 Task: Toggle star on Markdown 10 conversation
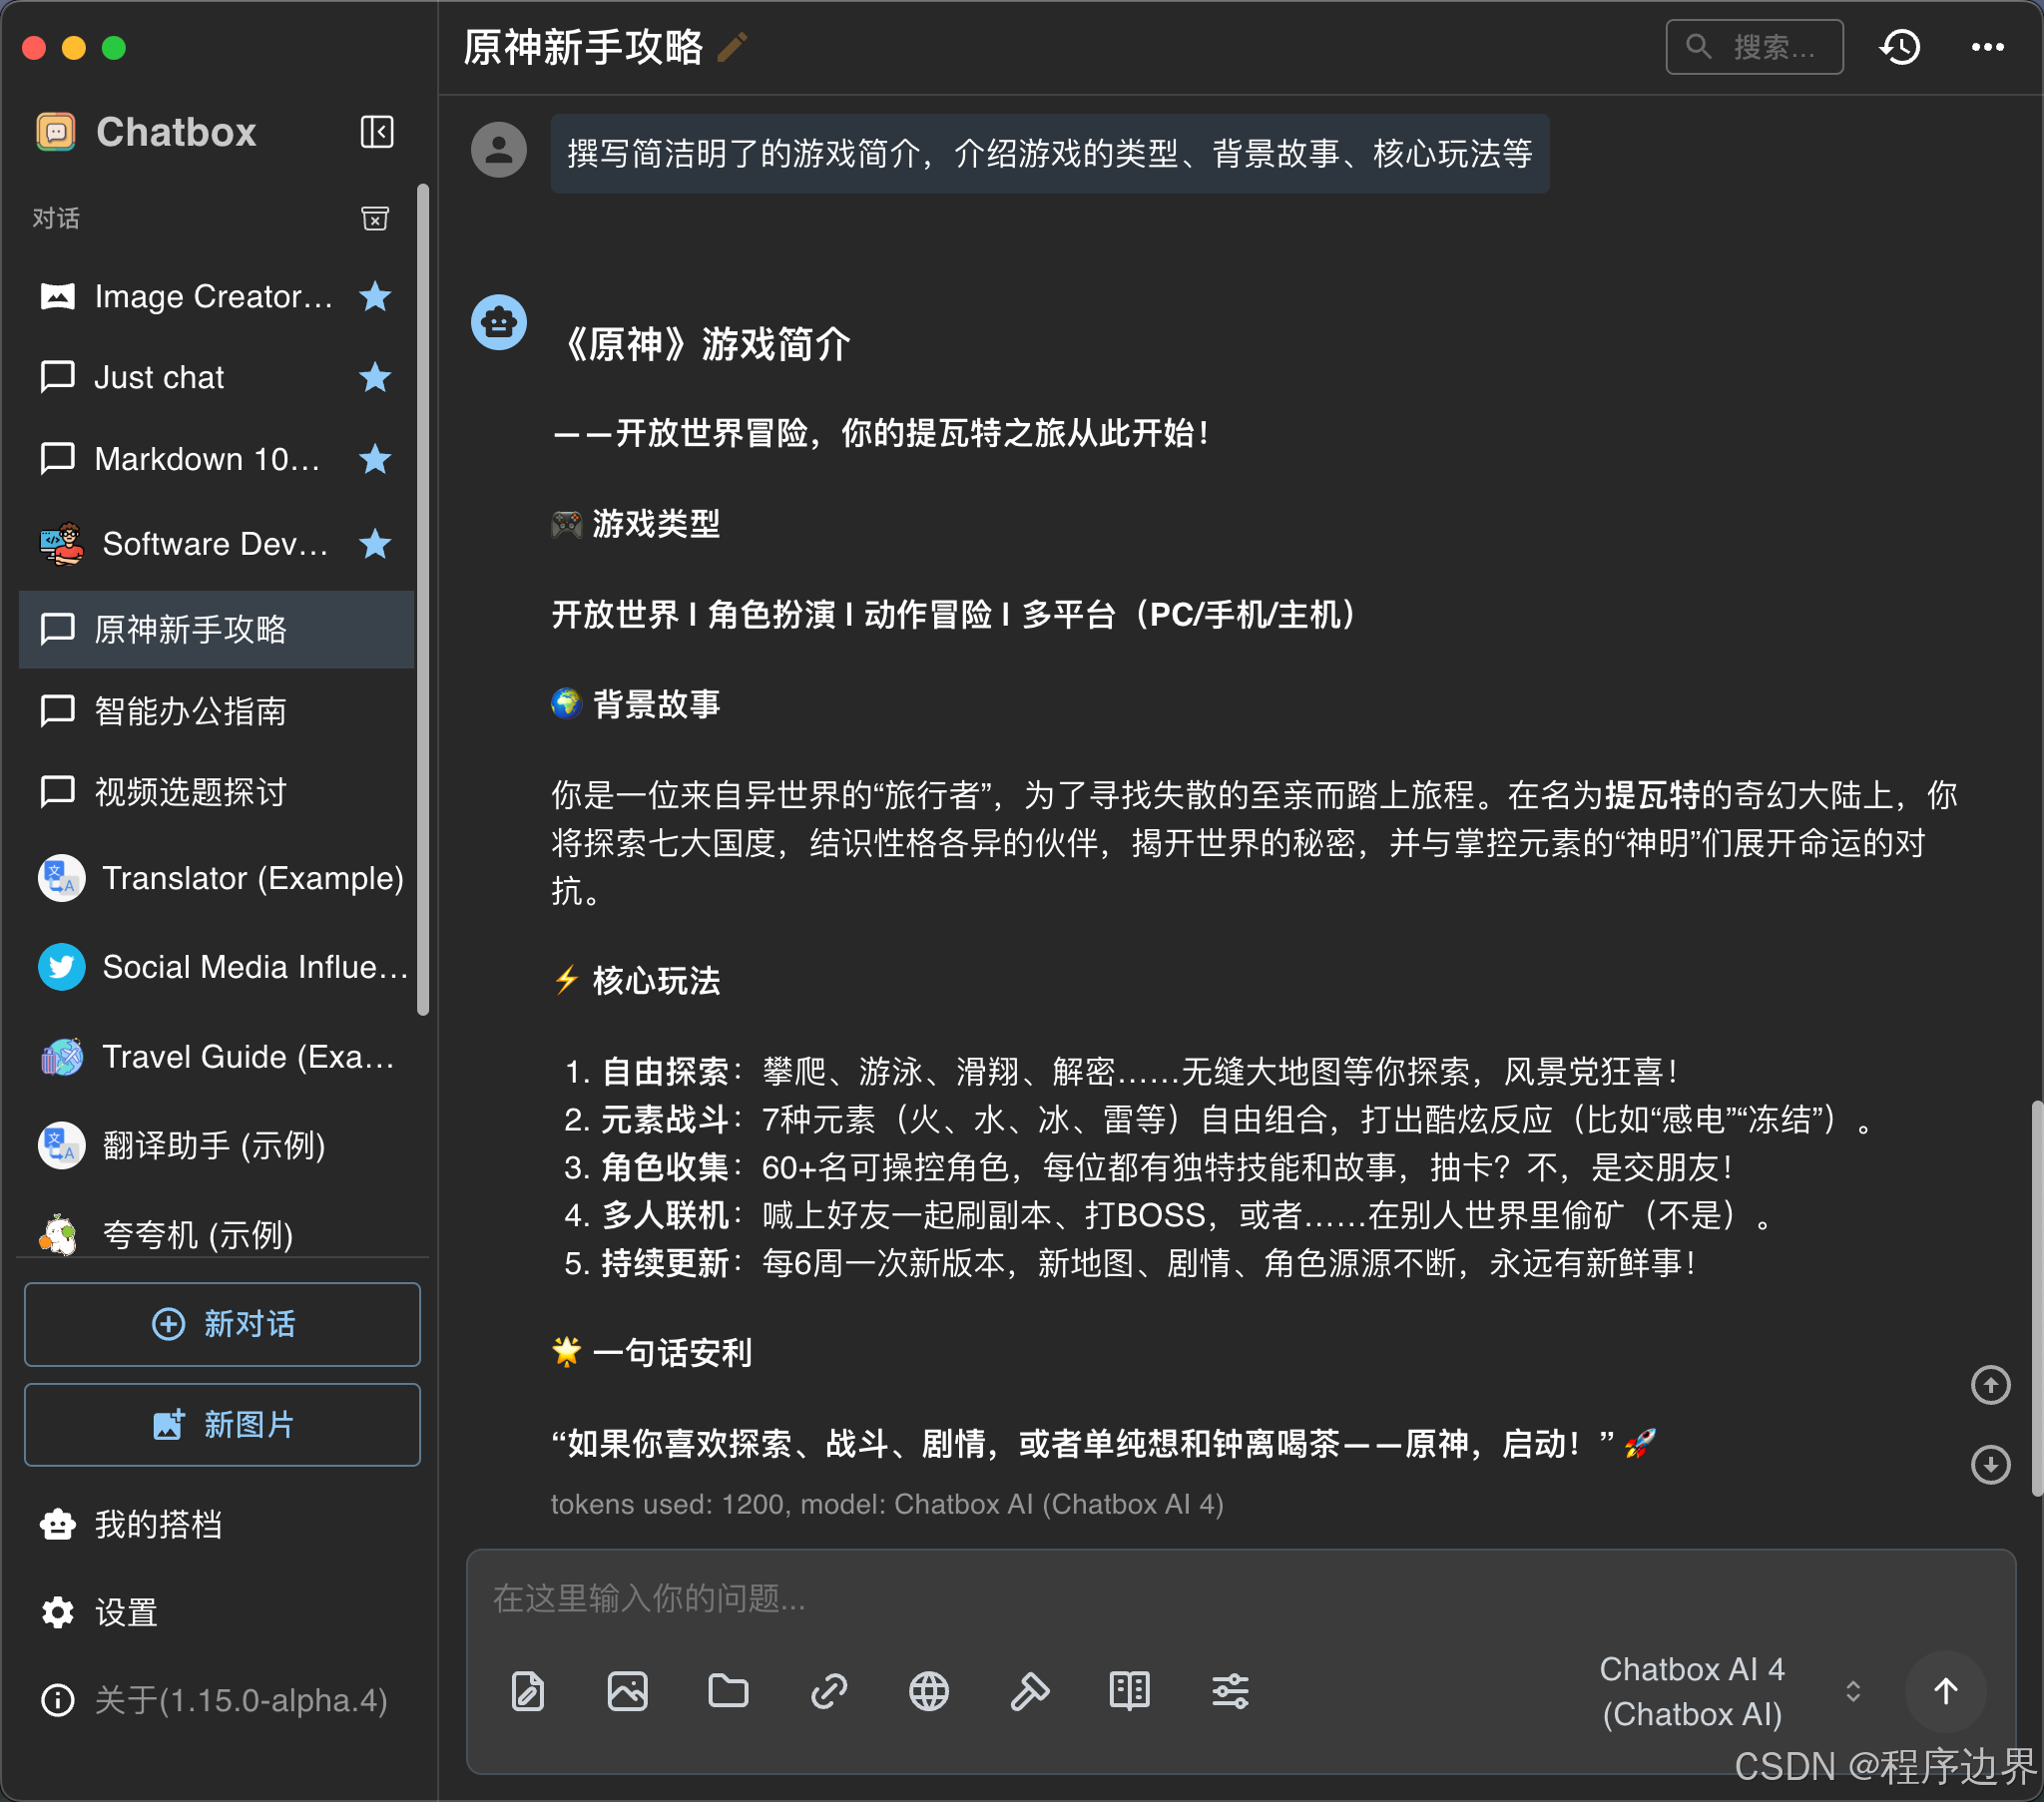(x=375, y=459)
